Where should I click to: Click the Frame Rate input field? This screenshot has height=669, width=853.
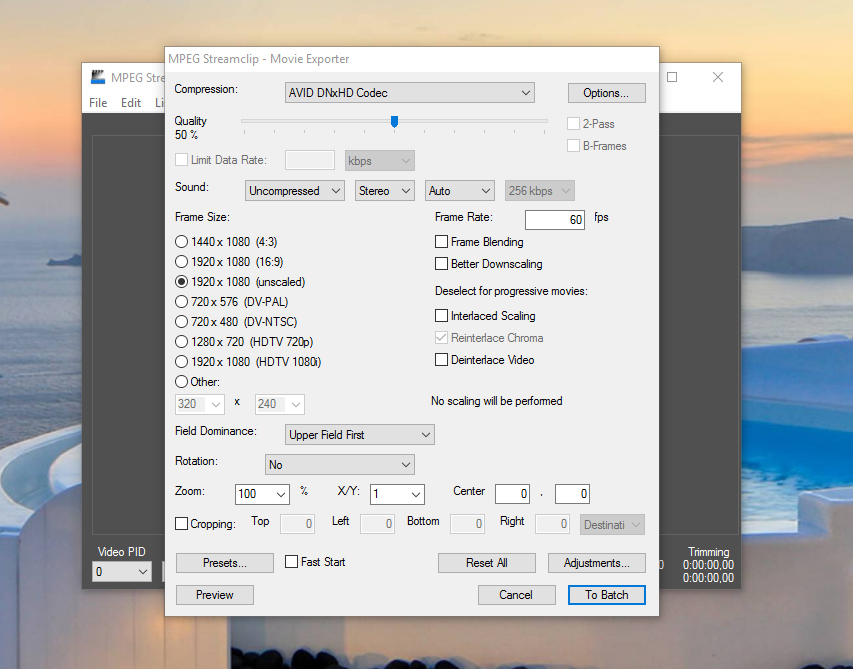coord(555,220)
